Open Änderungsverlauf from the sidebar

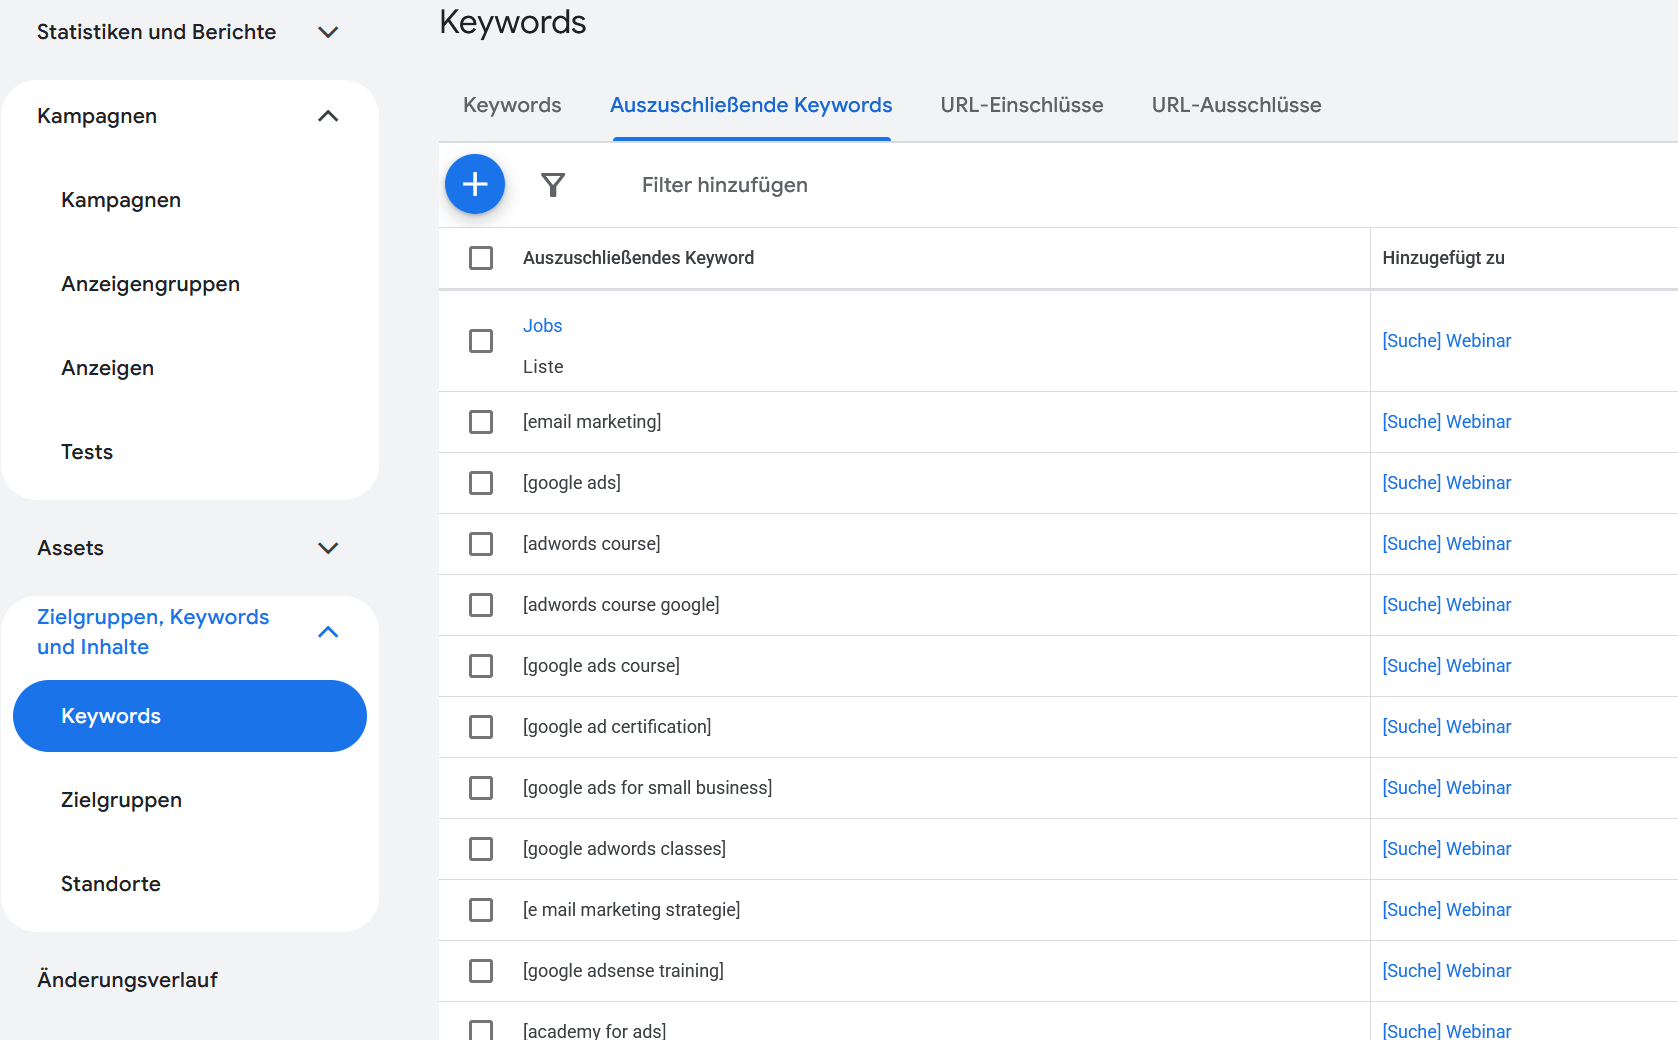(x=127, y=979)
